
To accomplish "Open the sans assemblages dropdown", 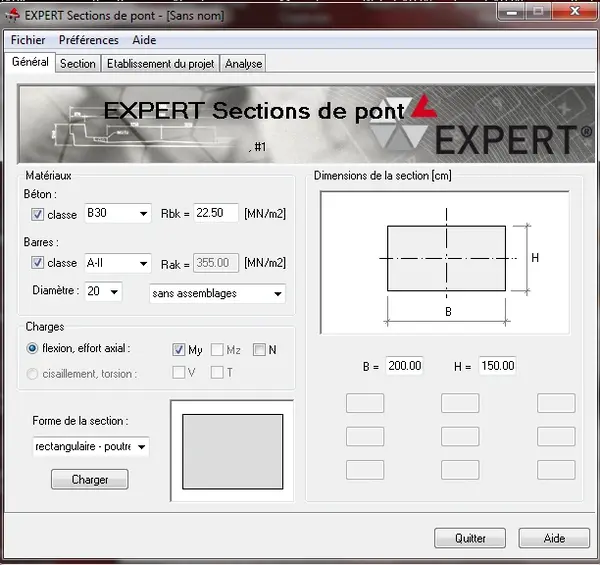I will click(x=217, y=293).
